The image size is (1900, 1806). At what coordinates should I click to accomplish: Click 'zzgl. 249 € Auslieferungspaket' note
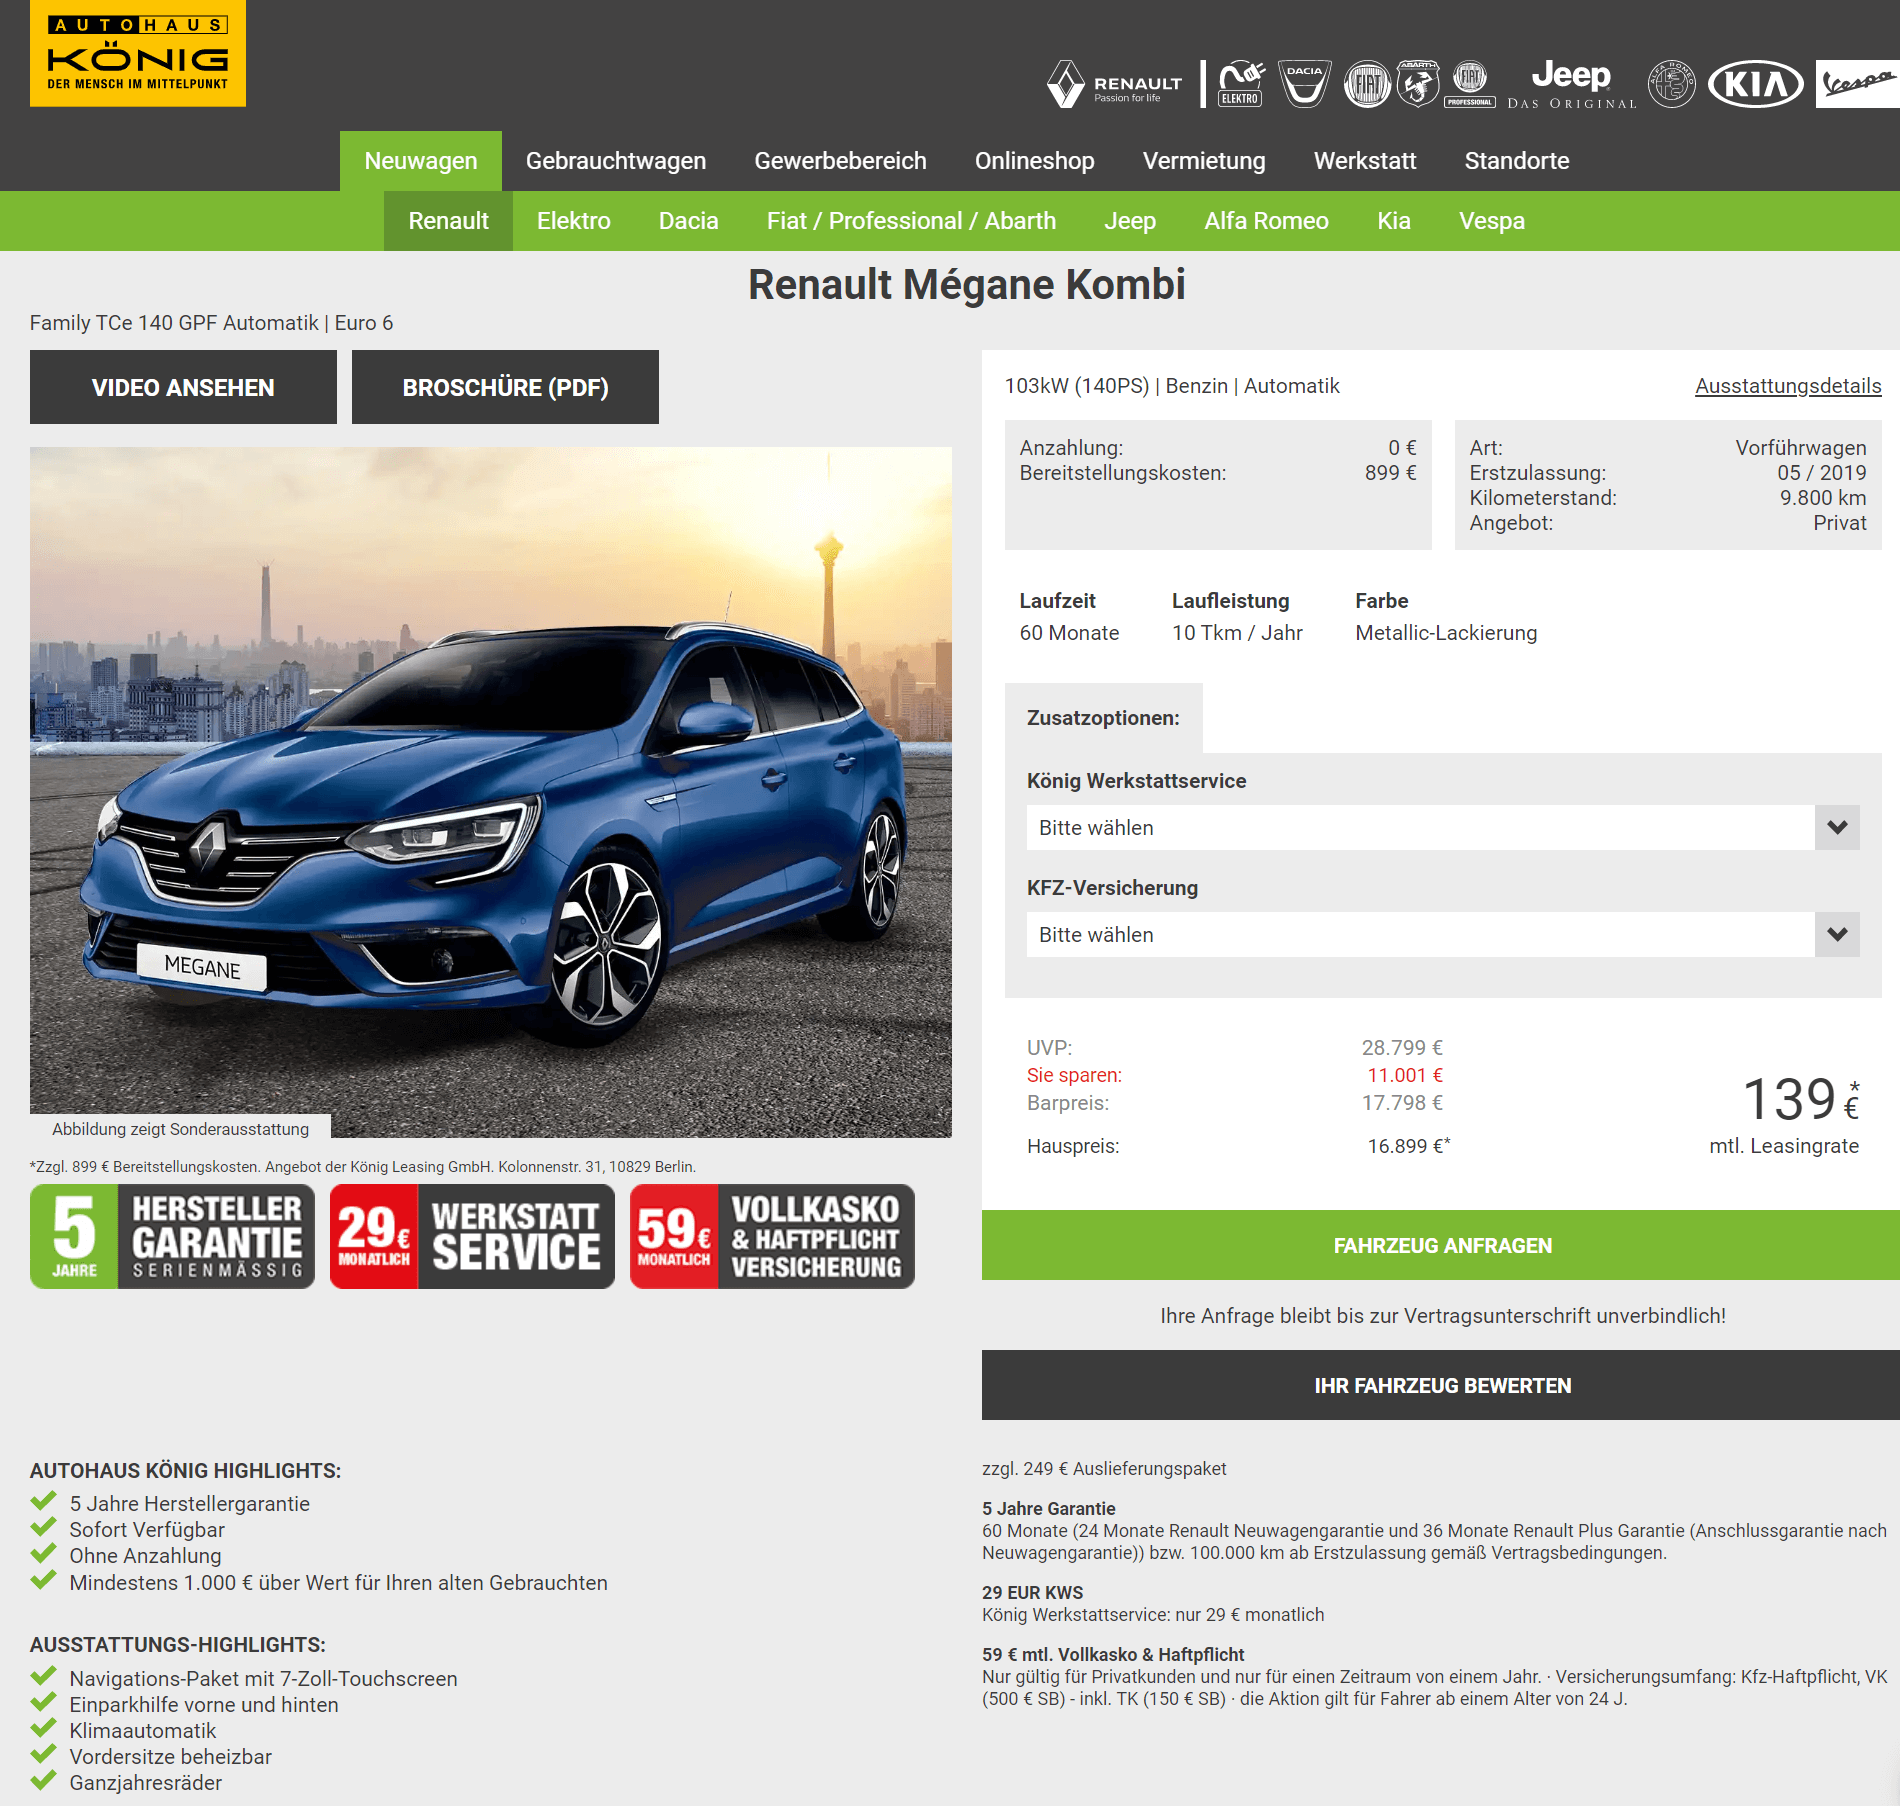[1104, 1469]
